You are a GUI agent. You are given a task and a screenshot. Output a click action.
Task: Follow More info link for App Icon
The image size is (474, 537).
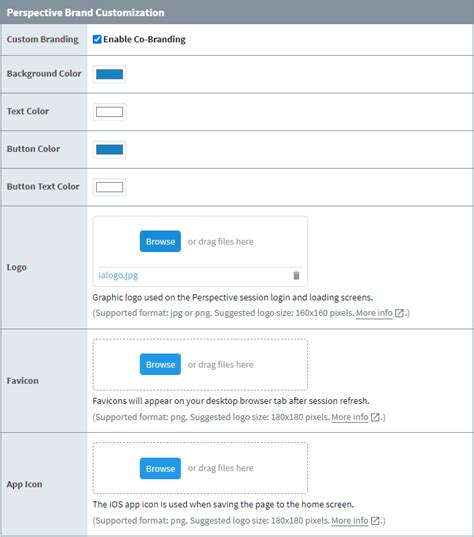pos(350,521)
